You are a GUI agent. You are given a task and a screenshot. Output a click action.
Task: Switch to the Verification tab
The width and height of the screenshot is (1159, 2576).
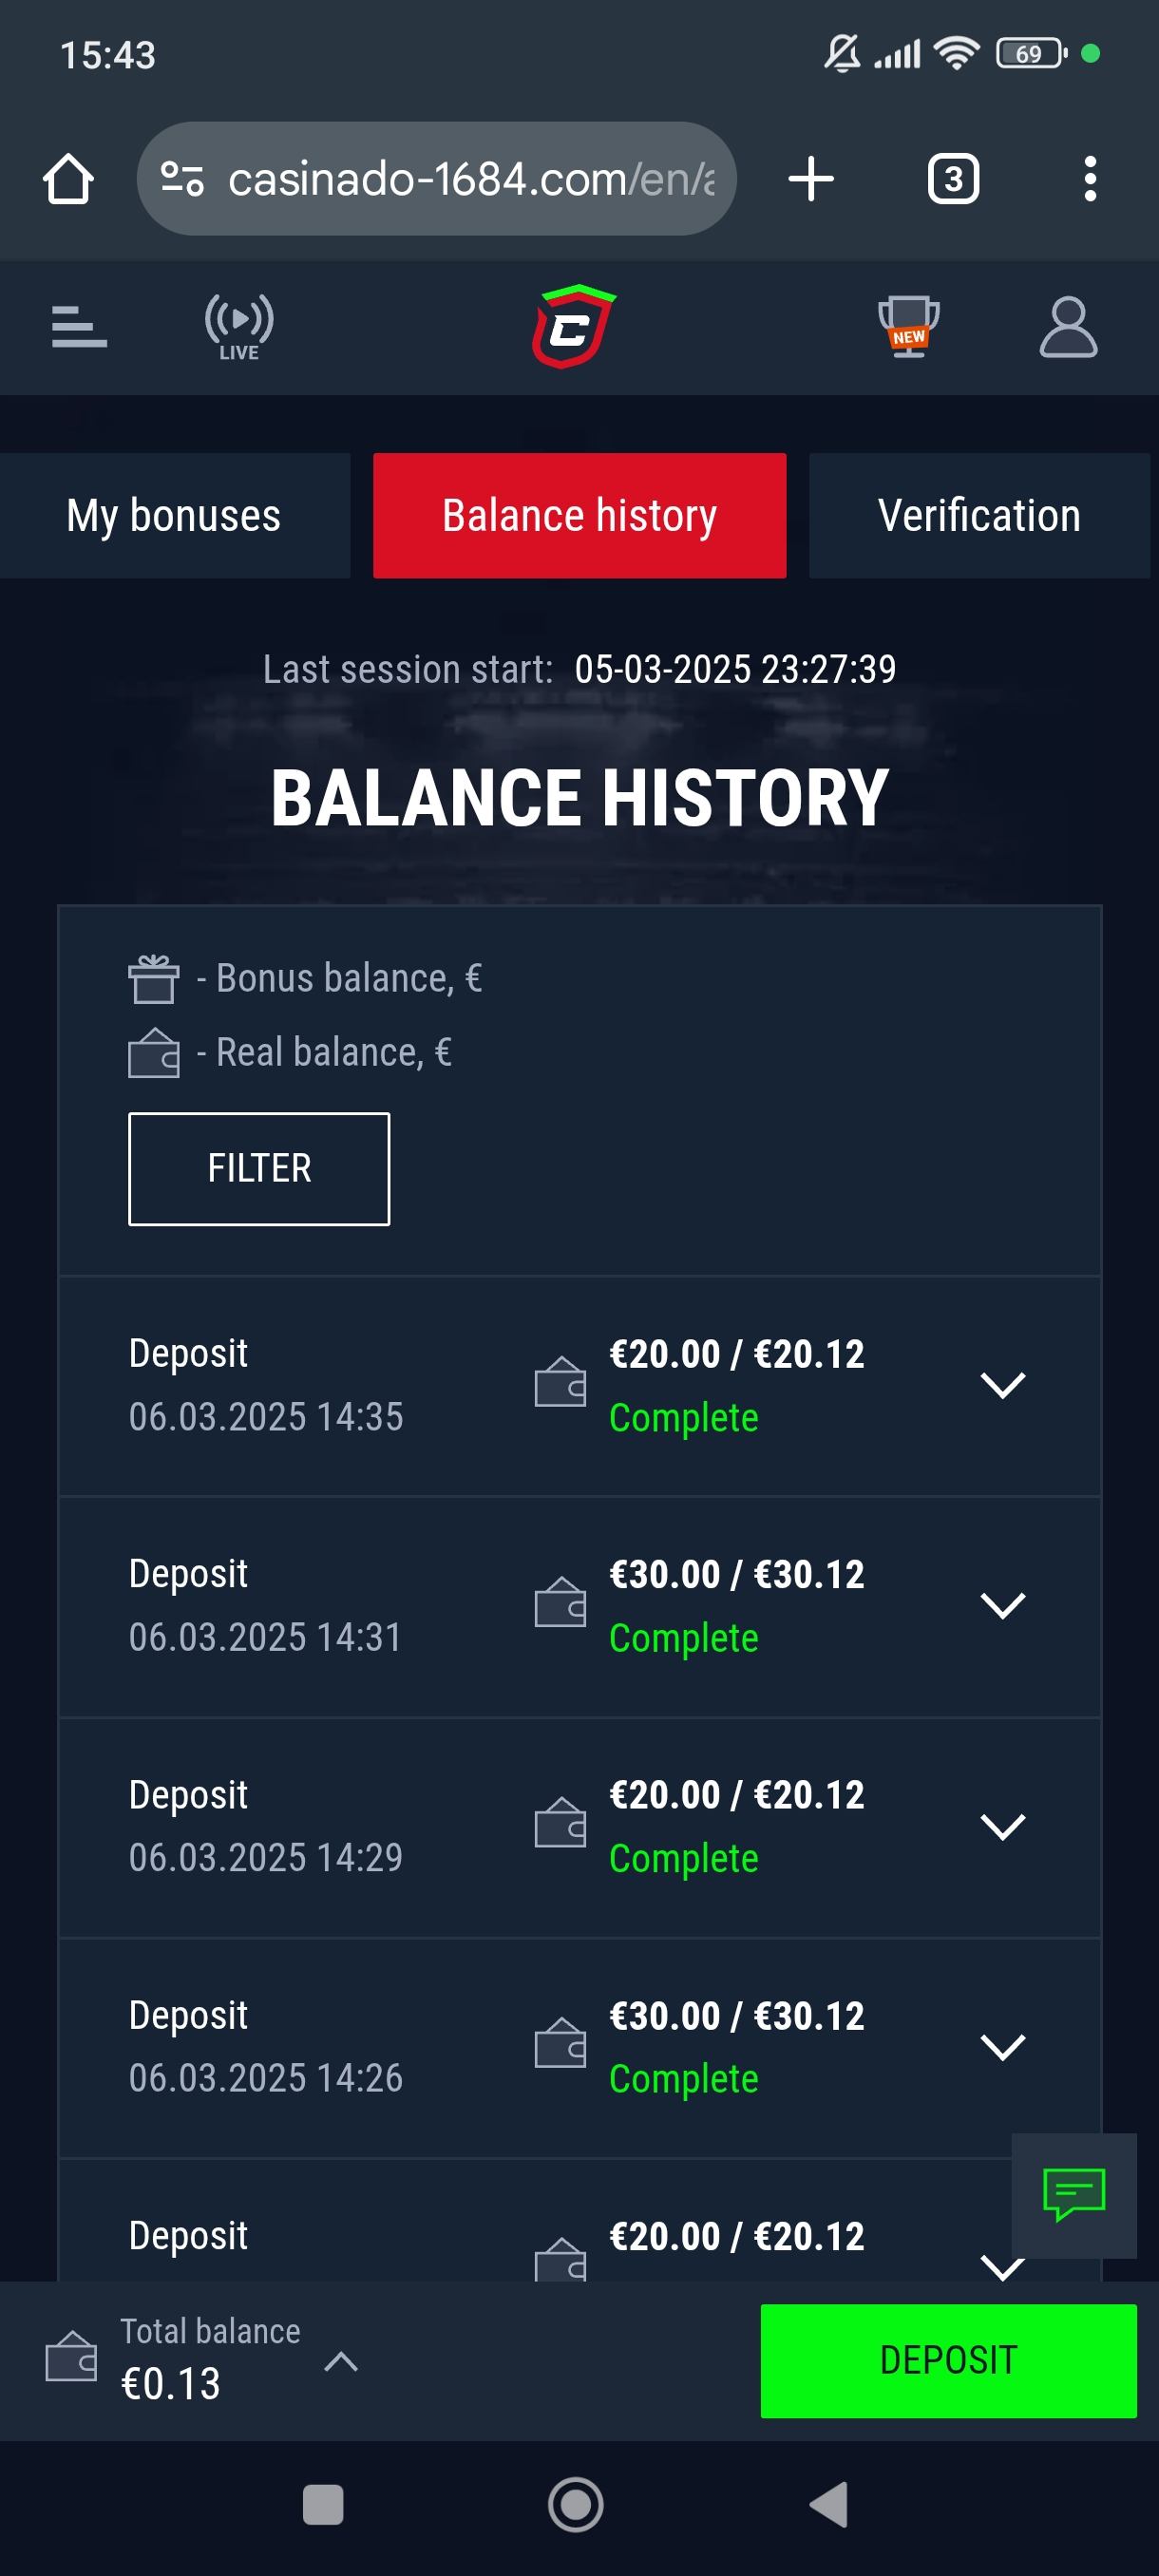(980, 515)
